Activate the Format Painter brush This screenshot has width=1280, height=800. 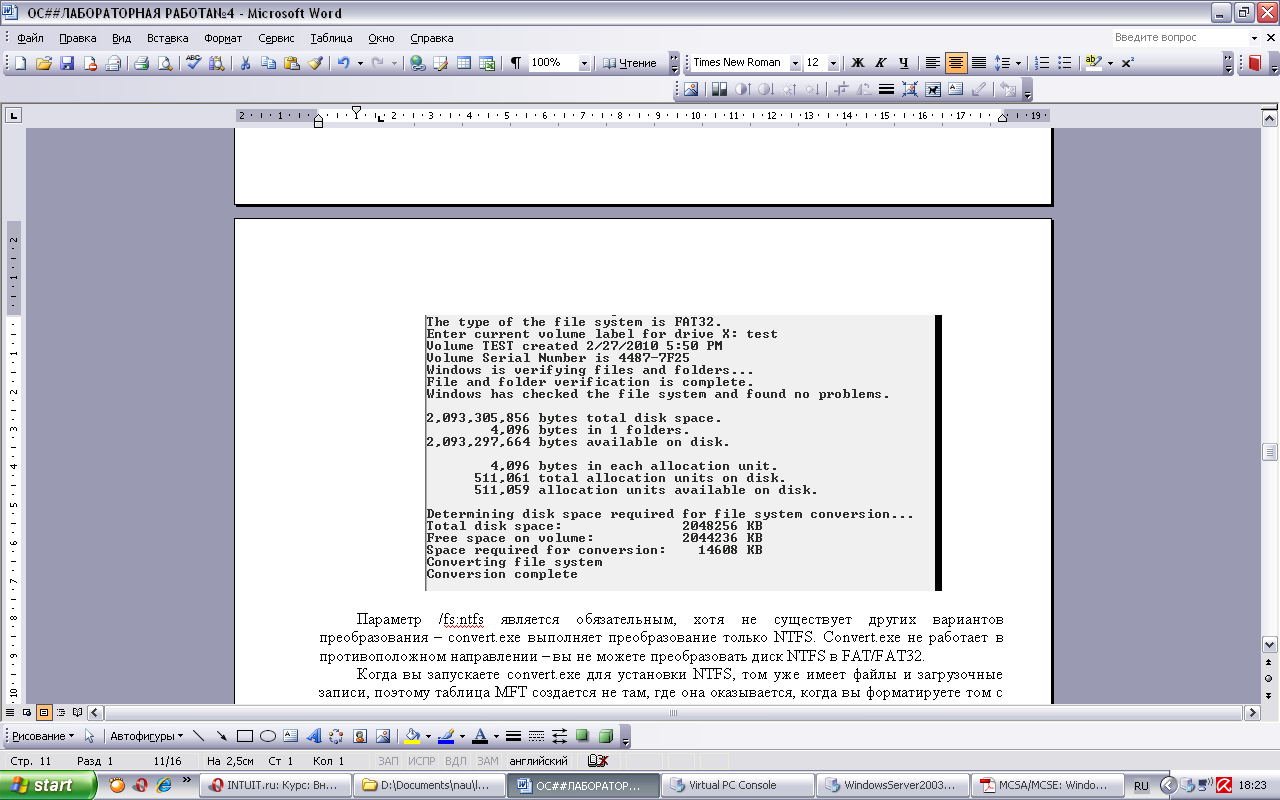315,63
